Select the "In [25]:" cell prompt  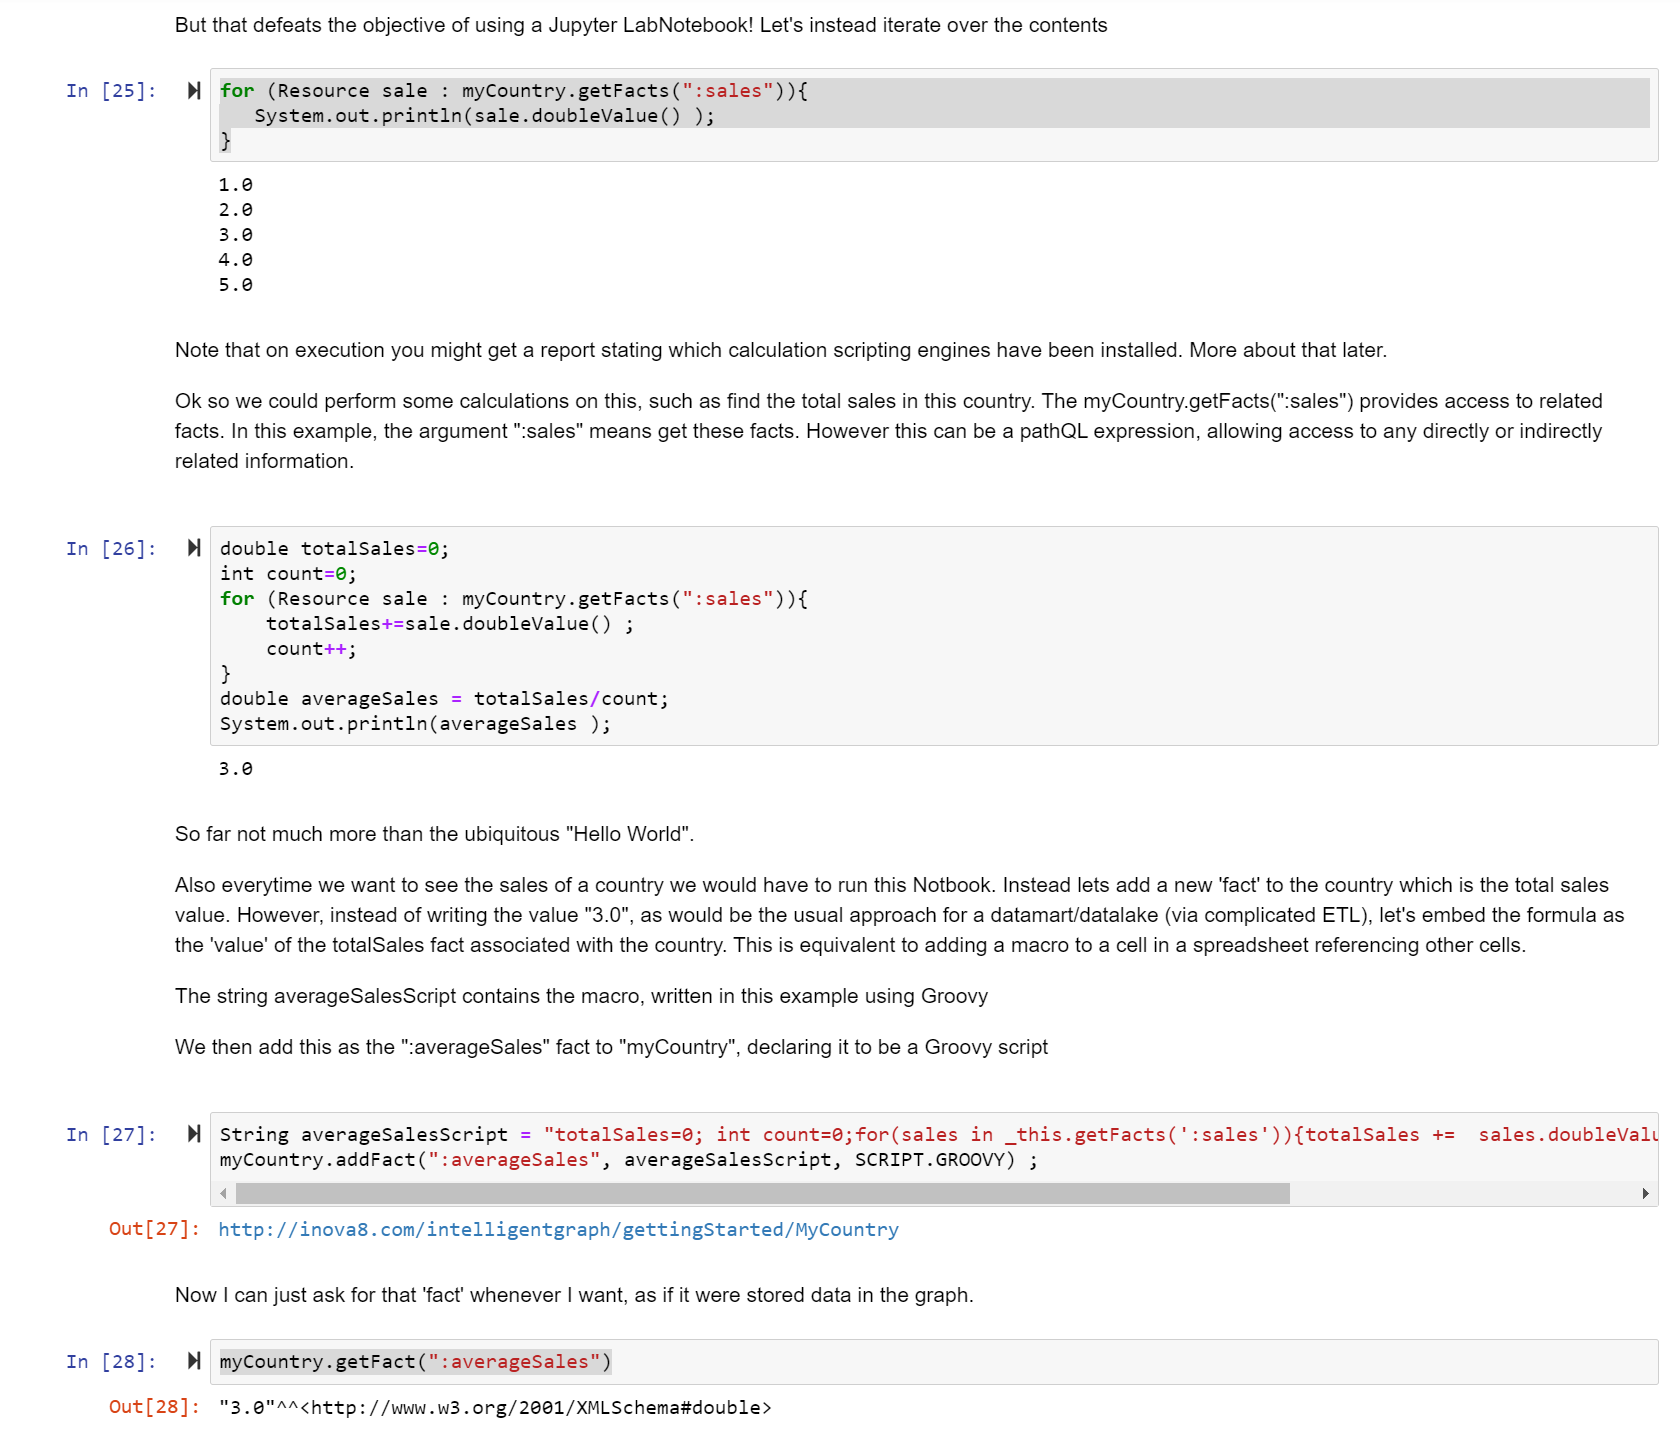point(111,91)
